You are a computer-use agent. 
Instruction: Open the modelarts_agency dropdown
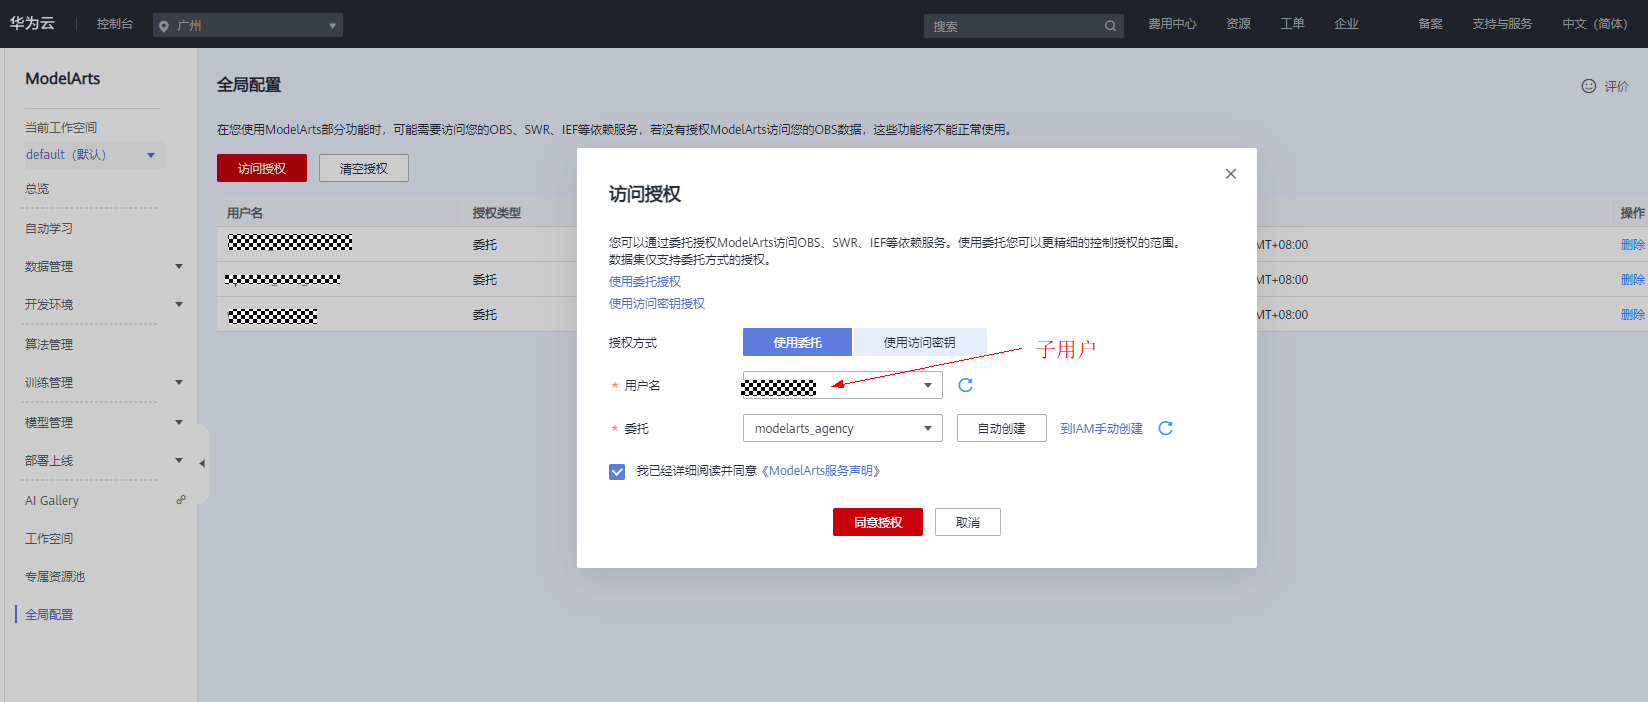842,428
